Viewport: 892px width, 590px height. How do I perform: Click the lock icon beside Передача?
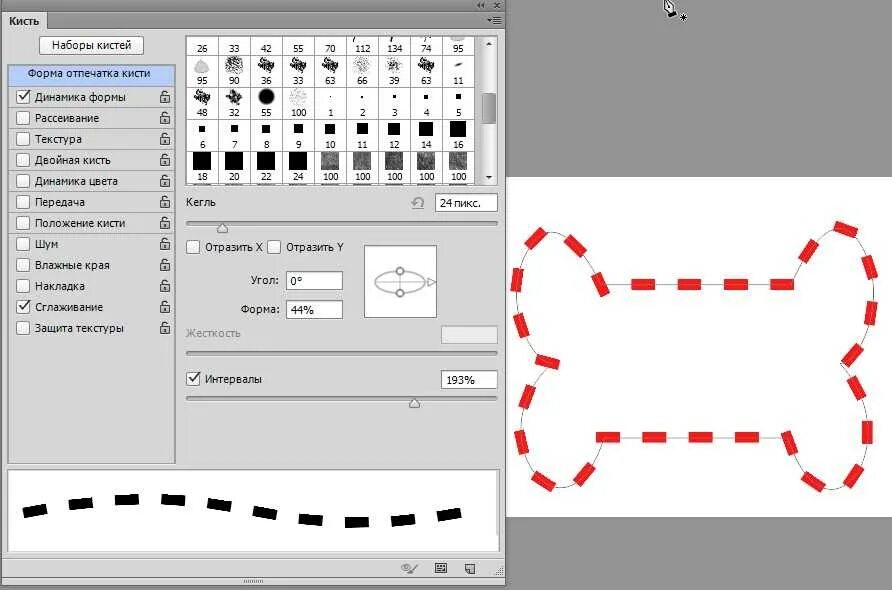click(x=165, y=202)
